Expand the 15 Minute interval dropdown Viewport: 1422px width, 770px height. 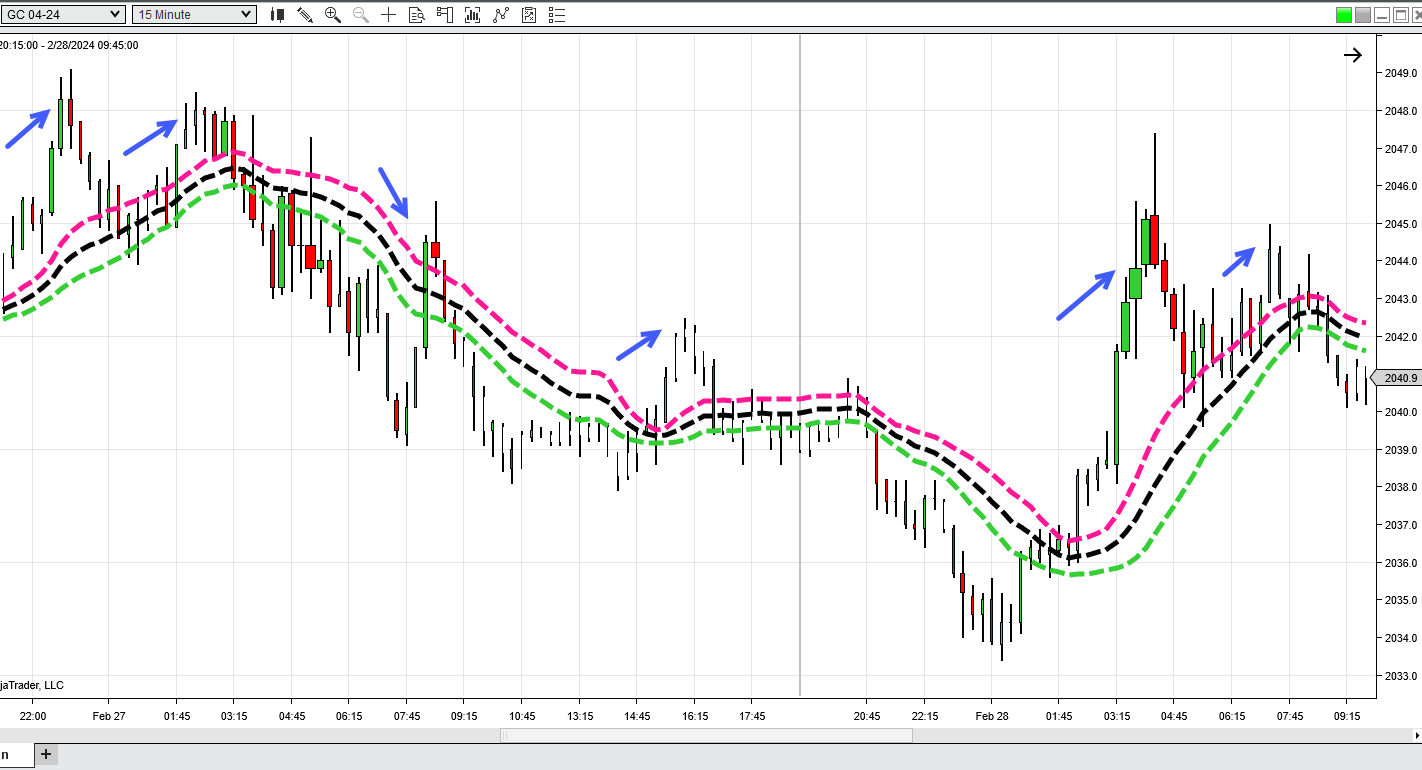tap(194, 14)
